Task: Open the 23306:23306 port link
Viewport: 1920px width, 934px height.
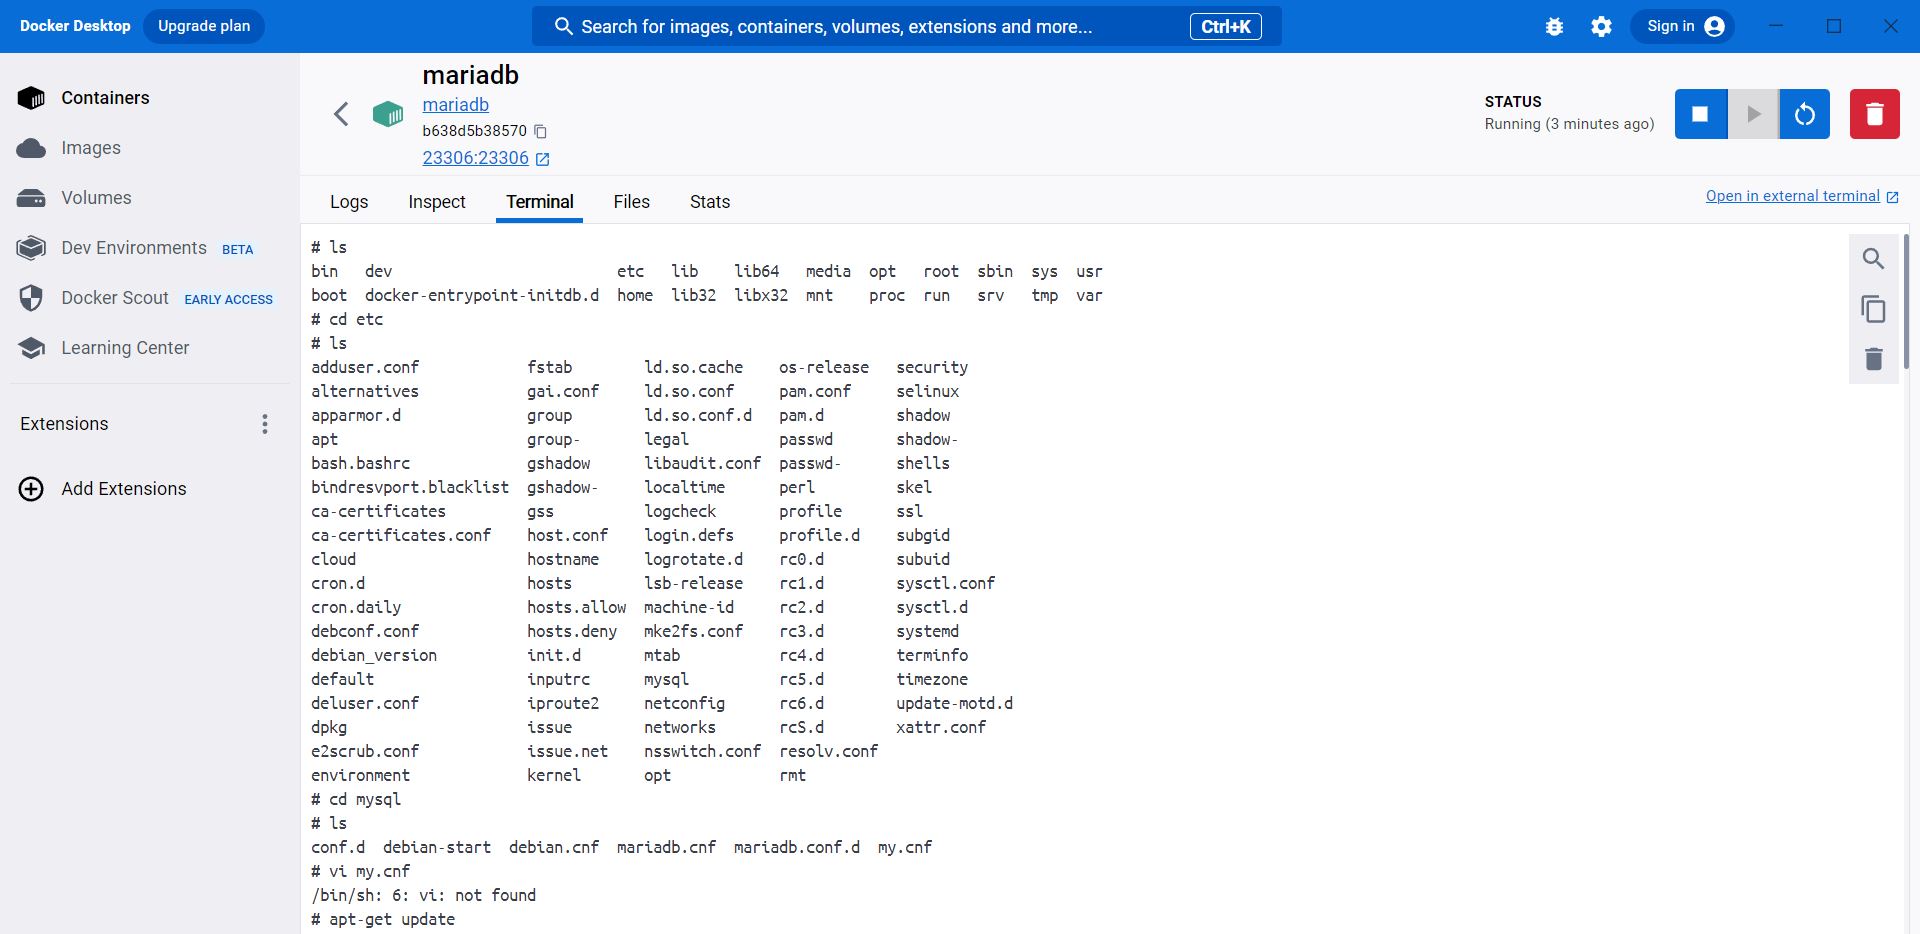Action: (476, 158)
